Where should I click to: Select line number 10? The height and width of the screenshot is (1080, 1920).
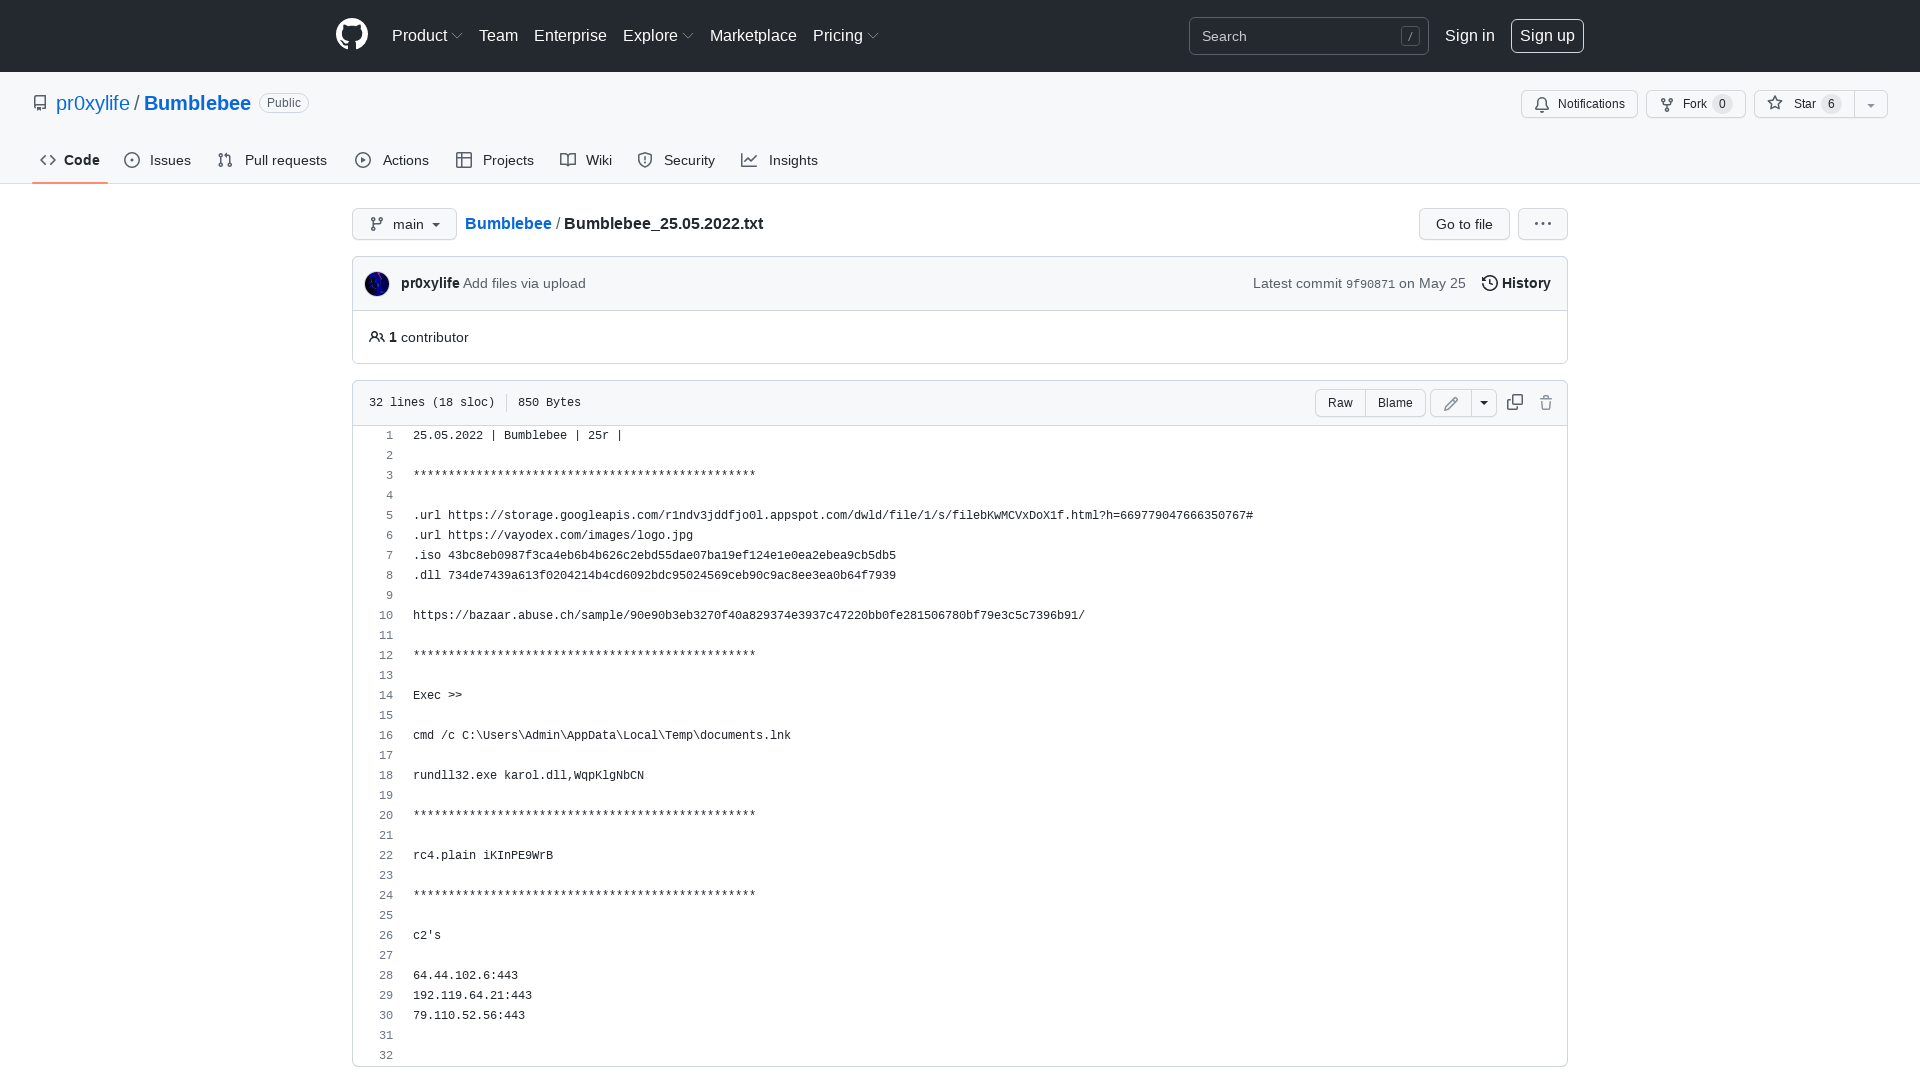(386, 616)
